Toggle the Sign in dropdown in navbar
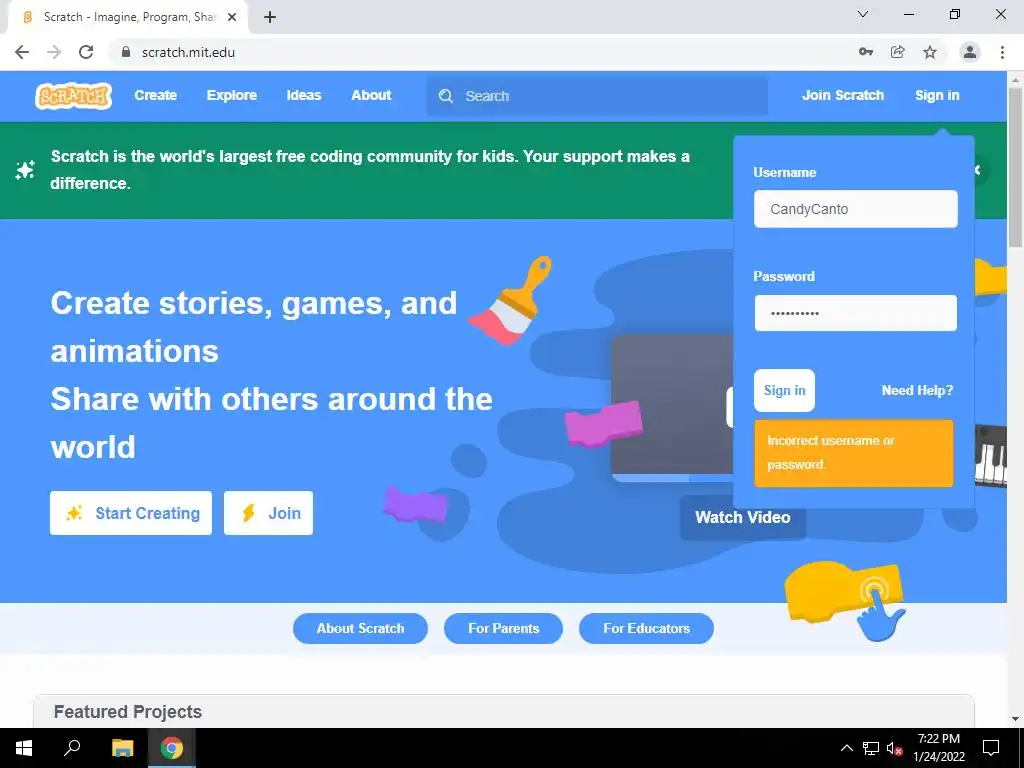 tap(937, 95)
